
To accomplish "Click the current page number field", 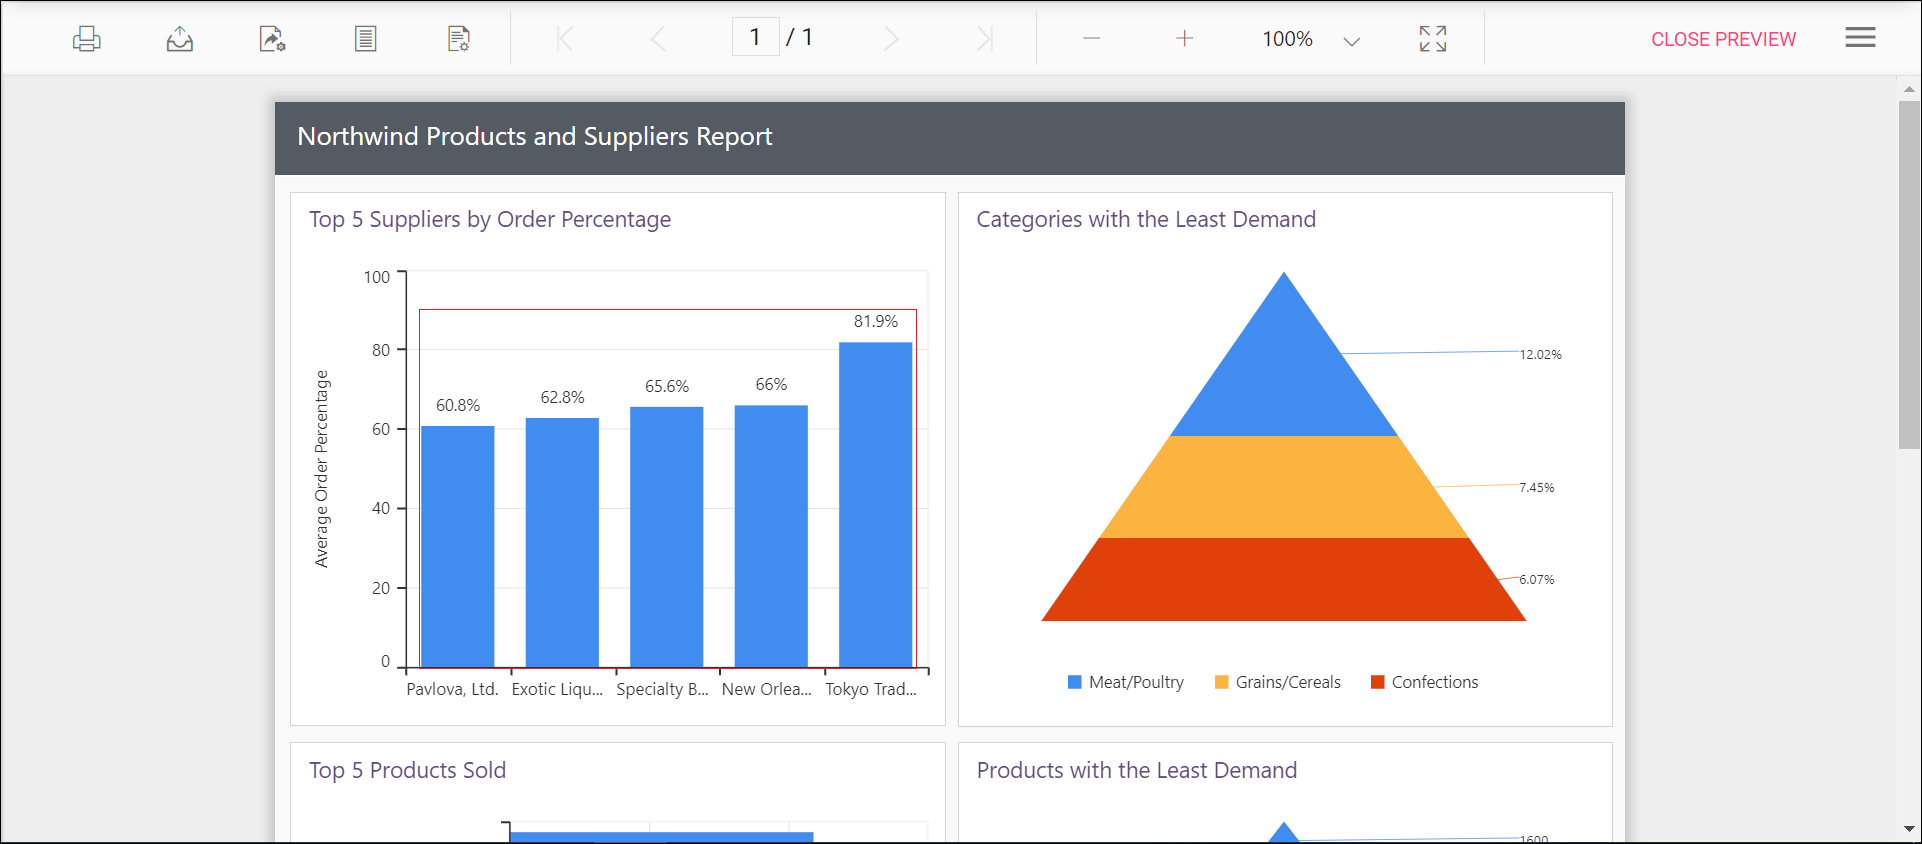I will (755, 38).
